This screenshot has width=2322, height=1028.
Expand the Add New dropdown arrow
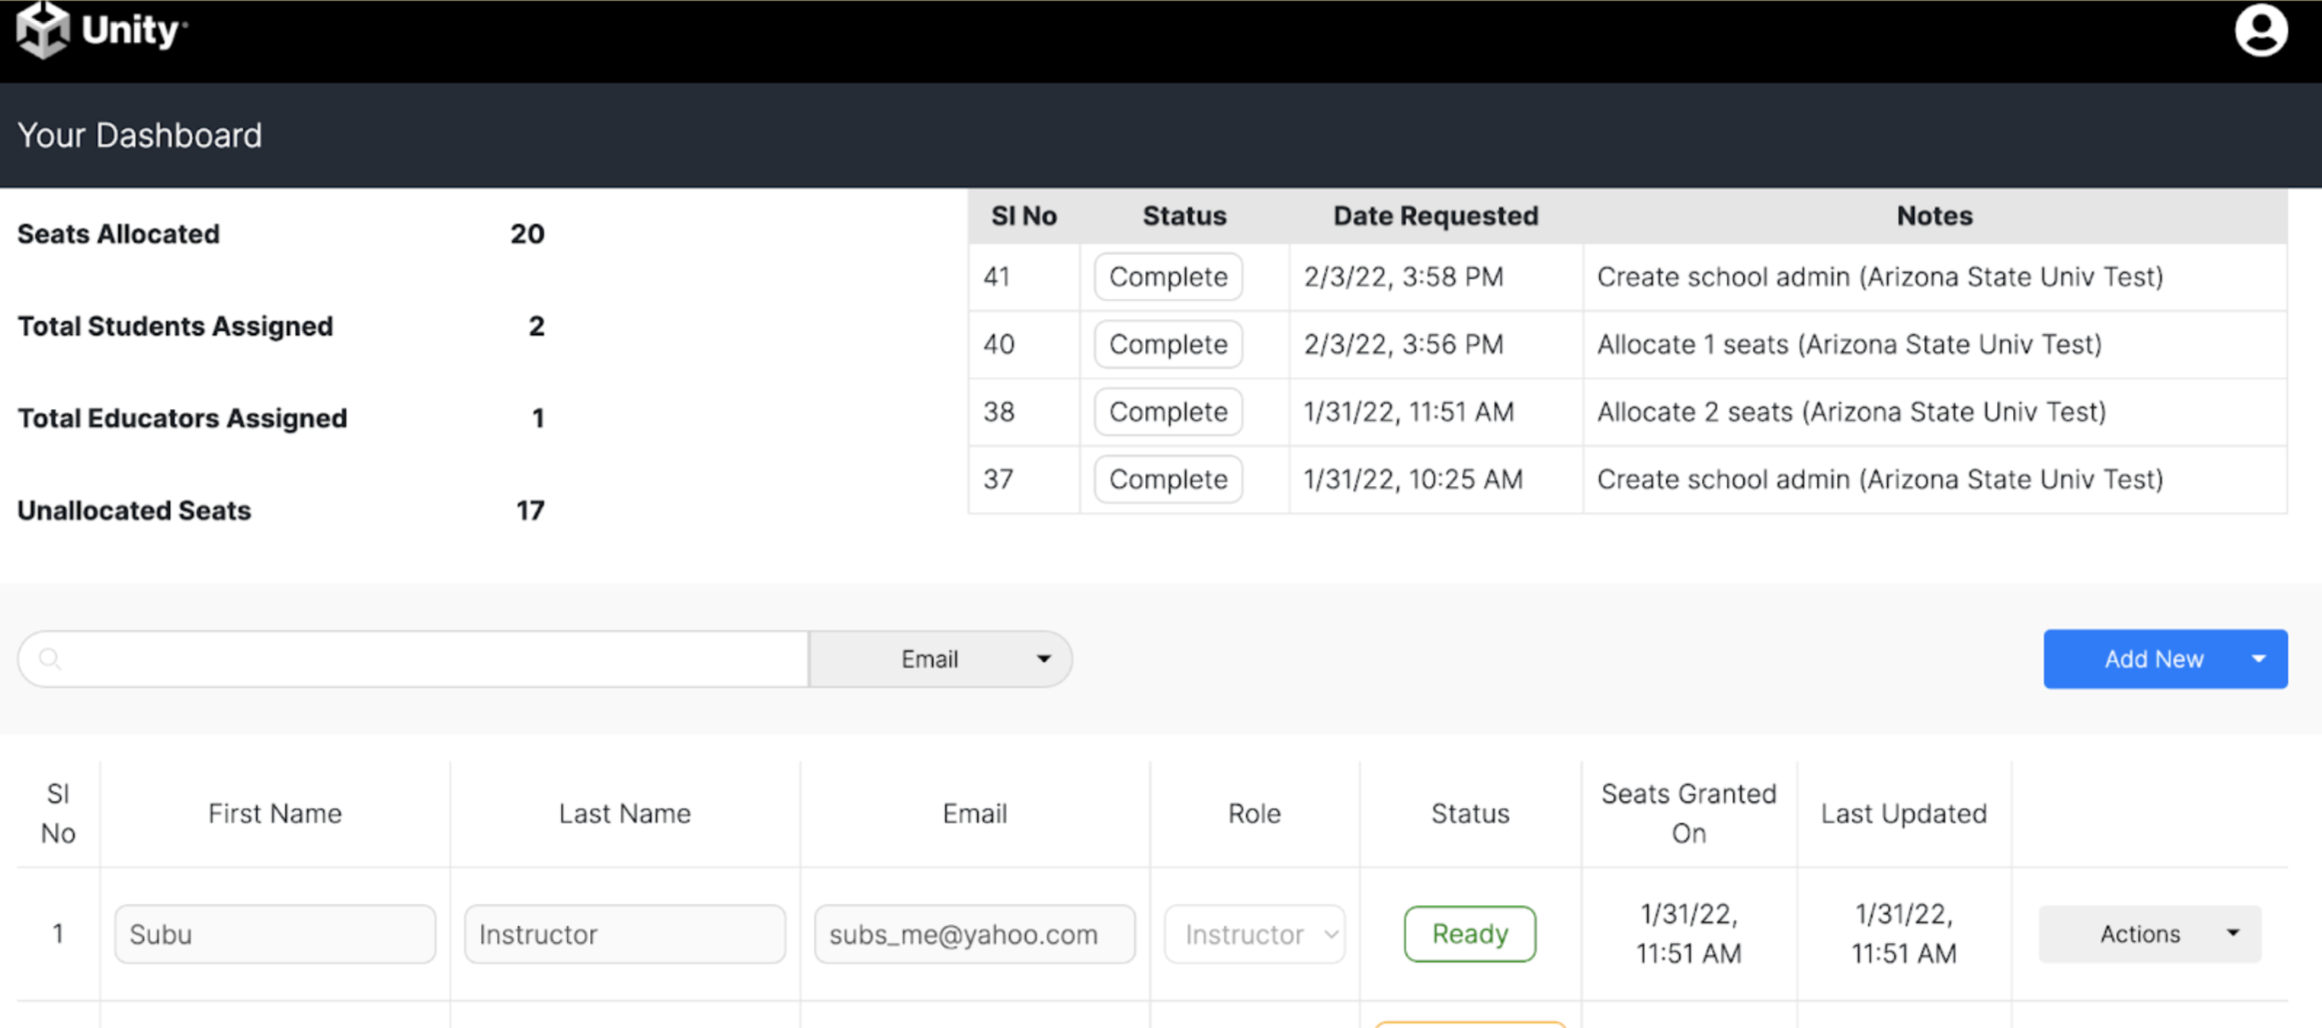(2259, 659)
